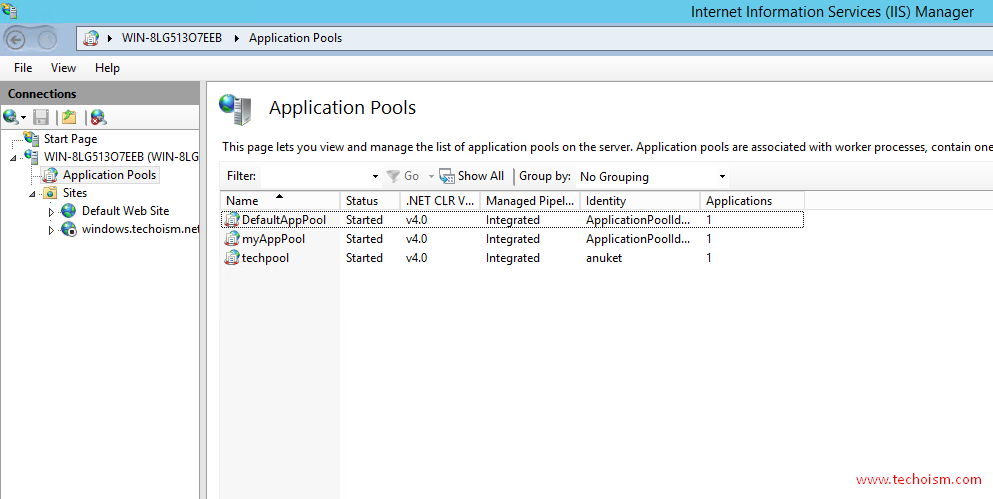Open the Go button dropdown arrow

[x=431, y=177]
